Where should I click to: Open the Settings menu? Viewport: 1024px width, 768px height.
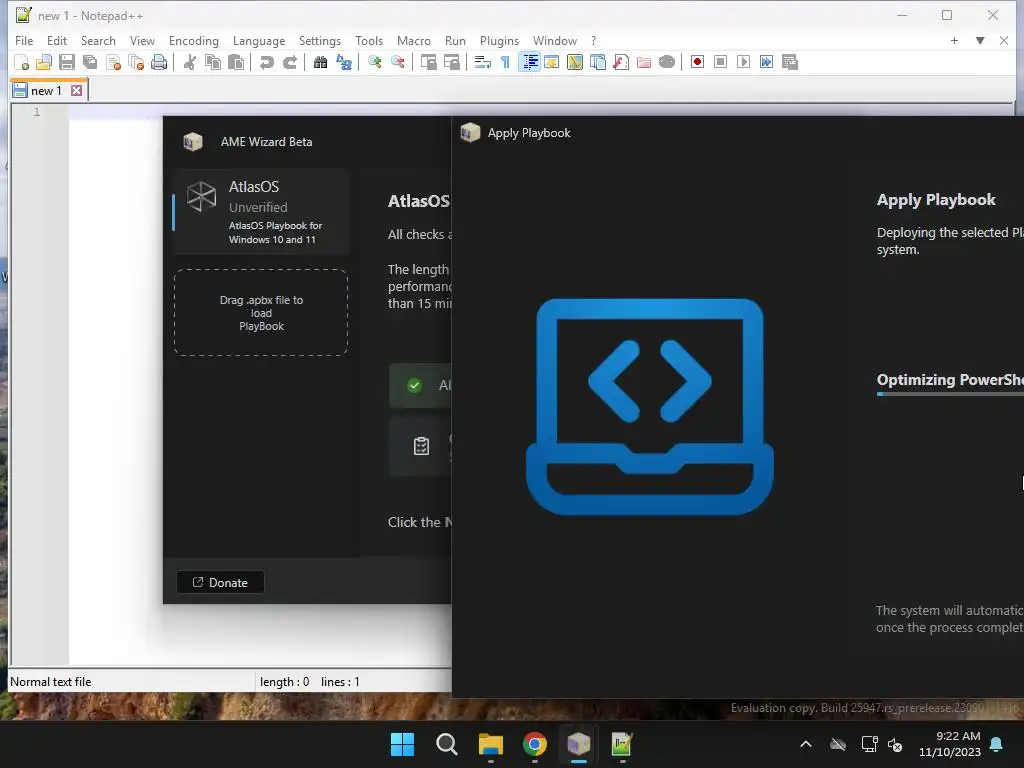coord(319,40)
